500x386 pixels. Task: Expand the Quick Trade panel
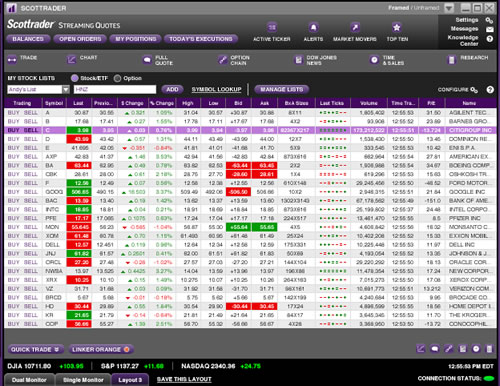(x=36, y=349)
